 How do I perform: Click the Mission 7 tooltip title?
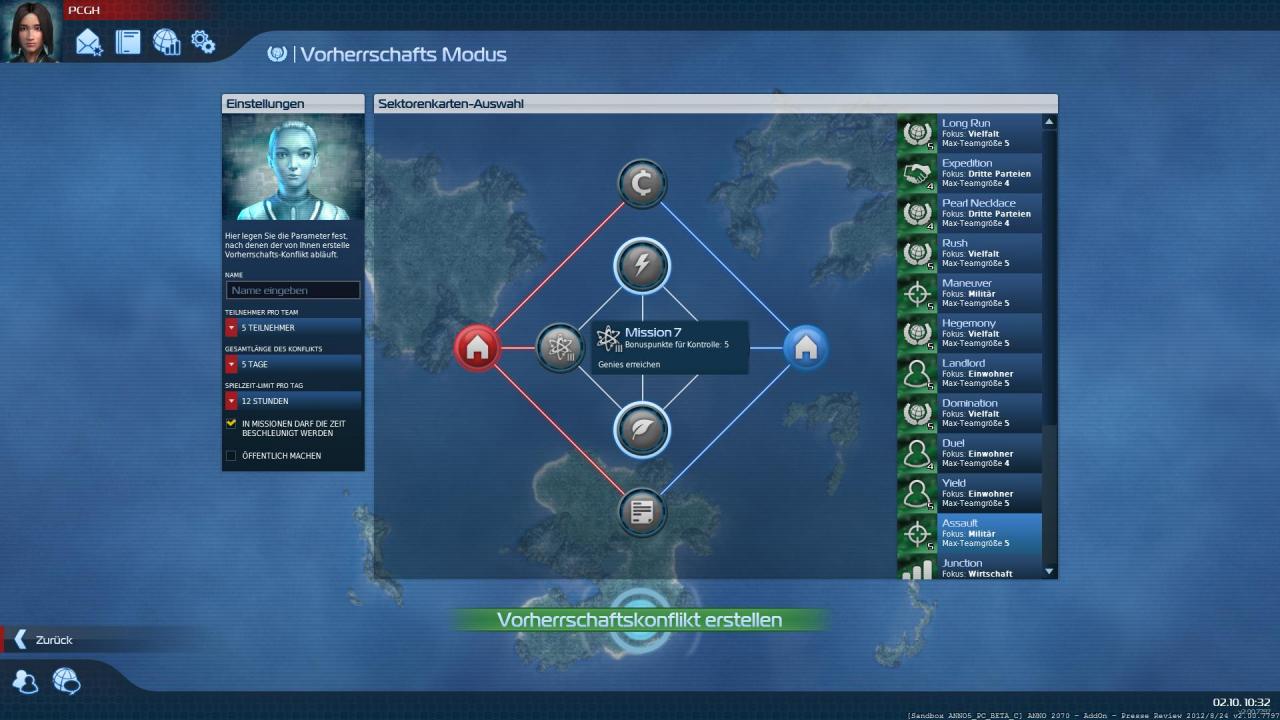coord(653,332)
